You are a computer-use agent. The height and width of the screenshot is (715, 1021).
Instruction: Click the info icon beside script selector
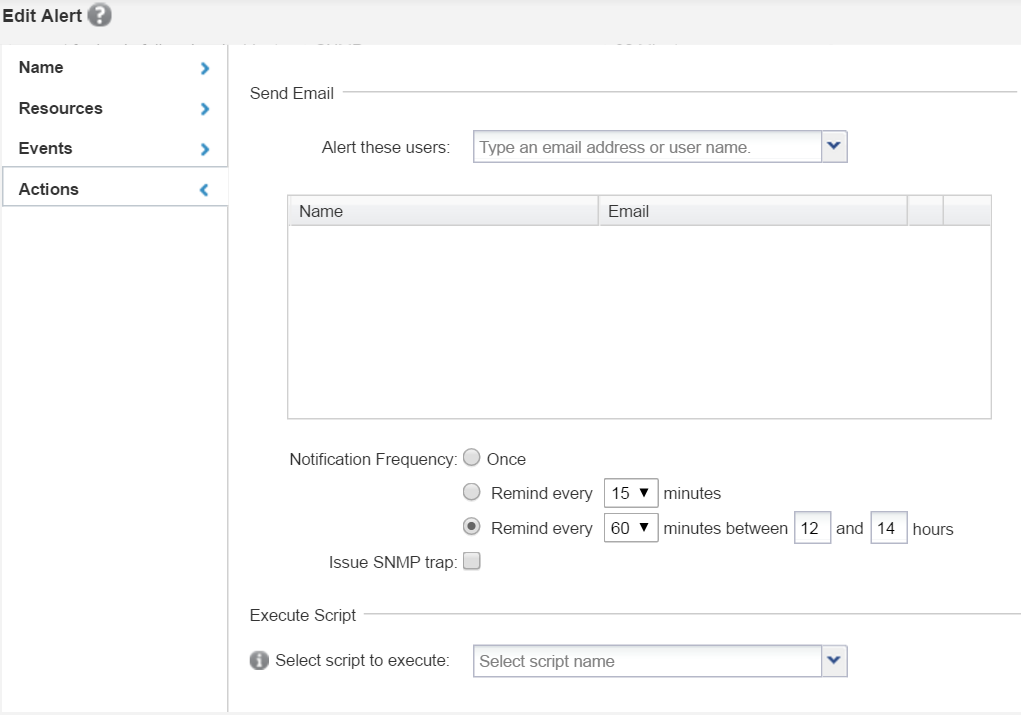[x=260, y=661]
